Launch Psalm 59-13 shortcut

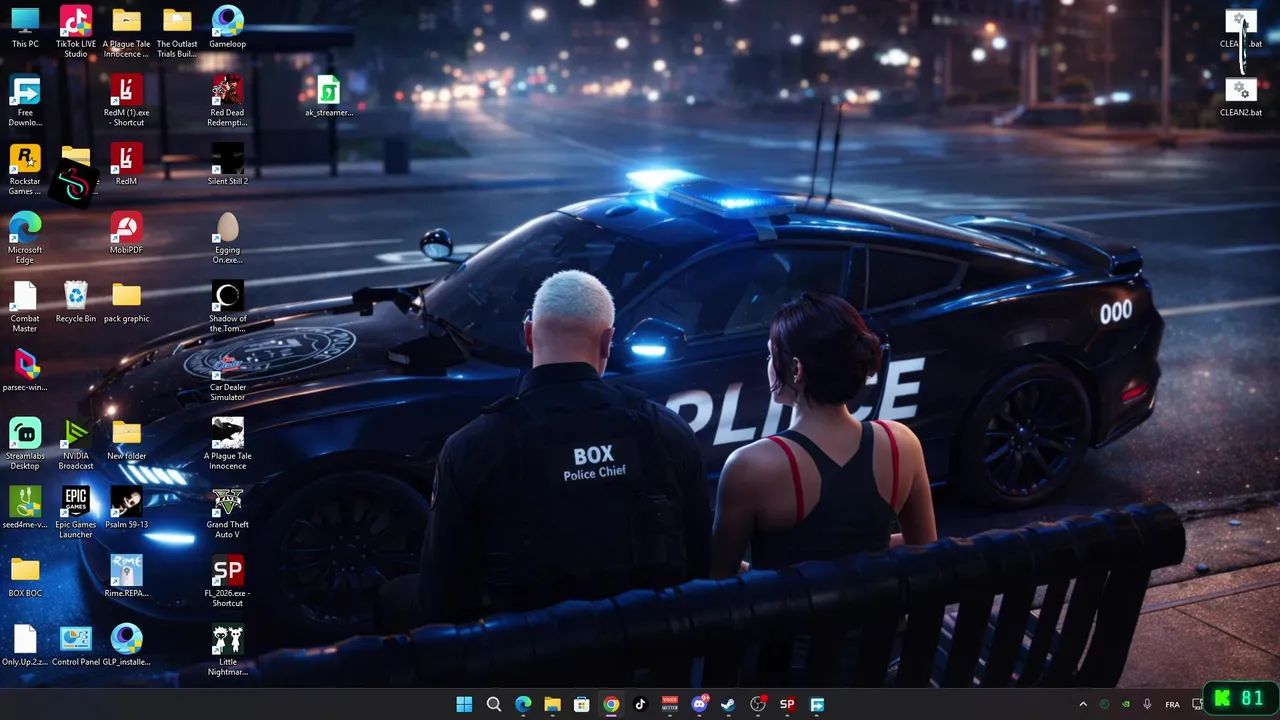coord(126,508)
